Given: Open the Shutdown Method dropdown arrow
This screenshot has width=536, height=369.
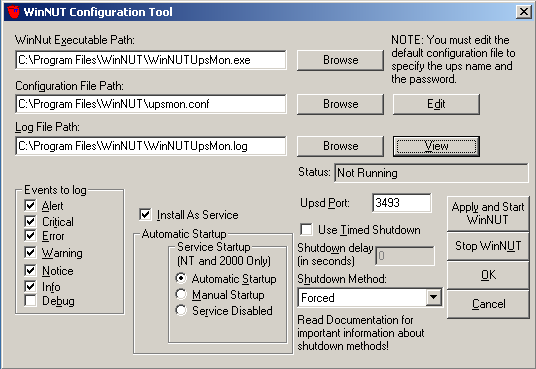Looking at the screenshot, I should point(433,297).
